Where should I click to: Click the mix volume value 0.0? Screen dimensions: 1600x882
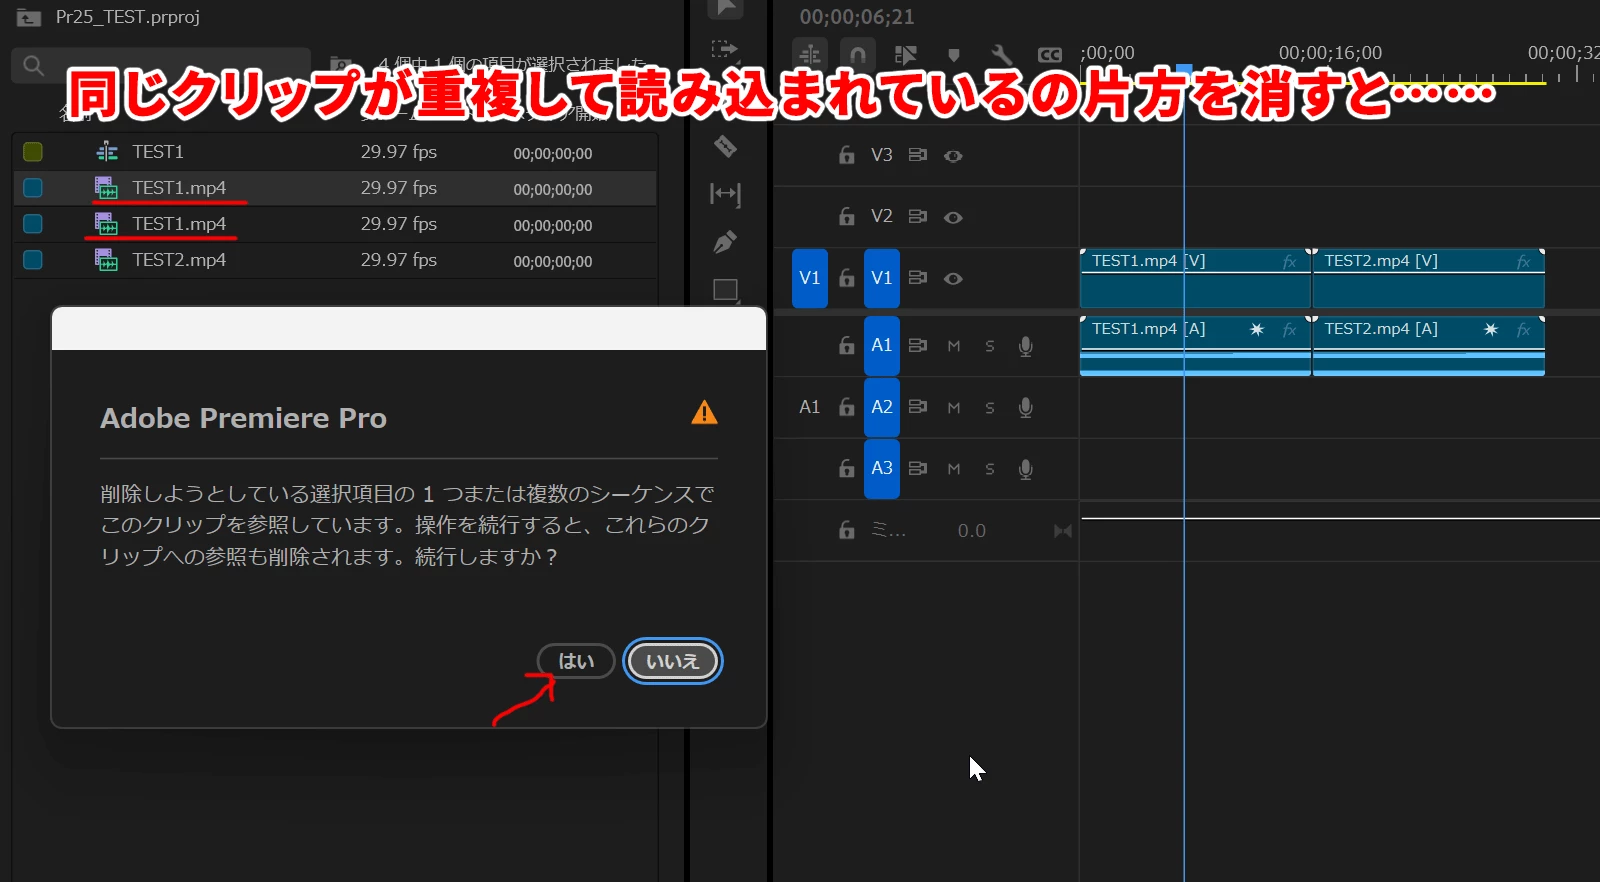click(x=972, y=531)
